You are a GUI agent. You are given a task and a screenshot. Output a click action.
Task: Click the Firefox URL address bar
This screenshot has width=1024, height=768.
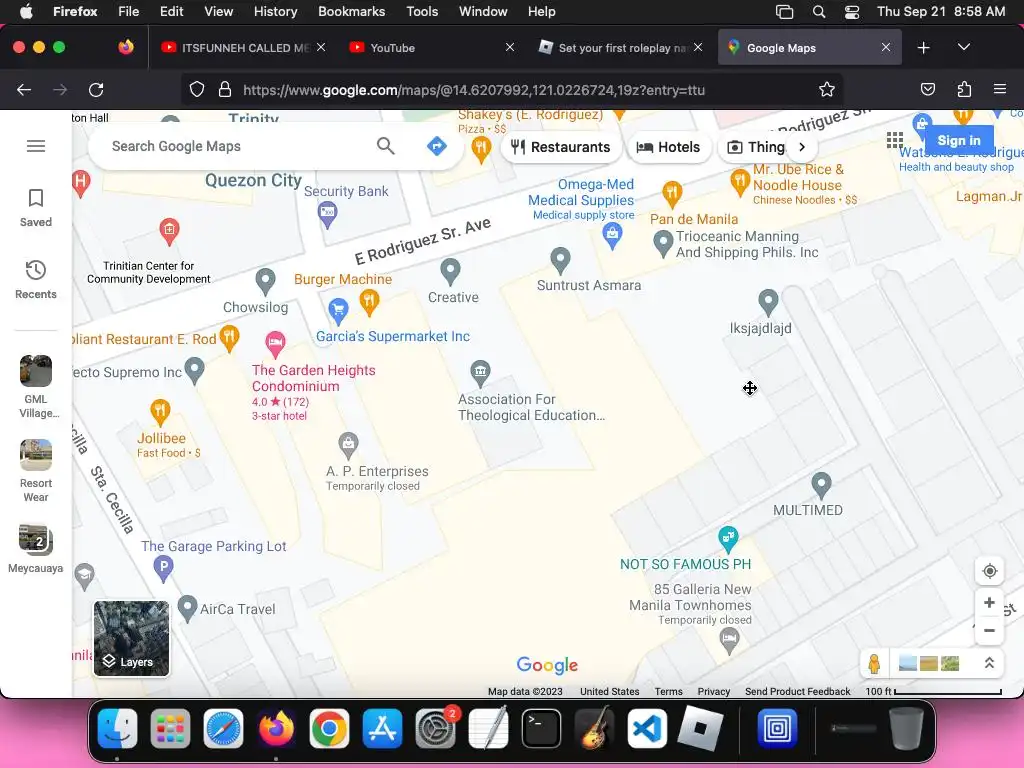click(511, 90)
